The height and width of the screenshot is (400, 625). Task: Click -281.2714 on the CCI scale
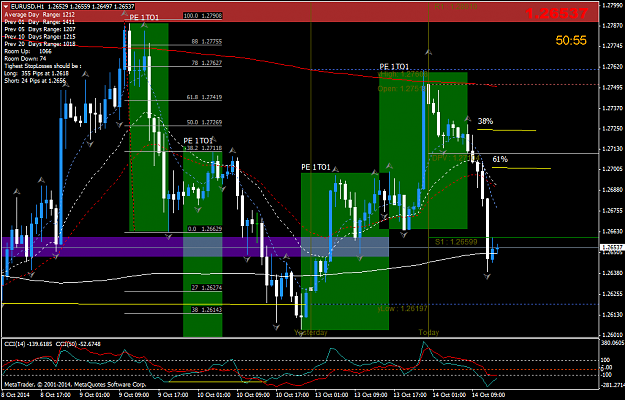click(x=612, y=385)
